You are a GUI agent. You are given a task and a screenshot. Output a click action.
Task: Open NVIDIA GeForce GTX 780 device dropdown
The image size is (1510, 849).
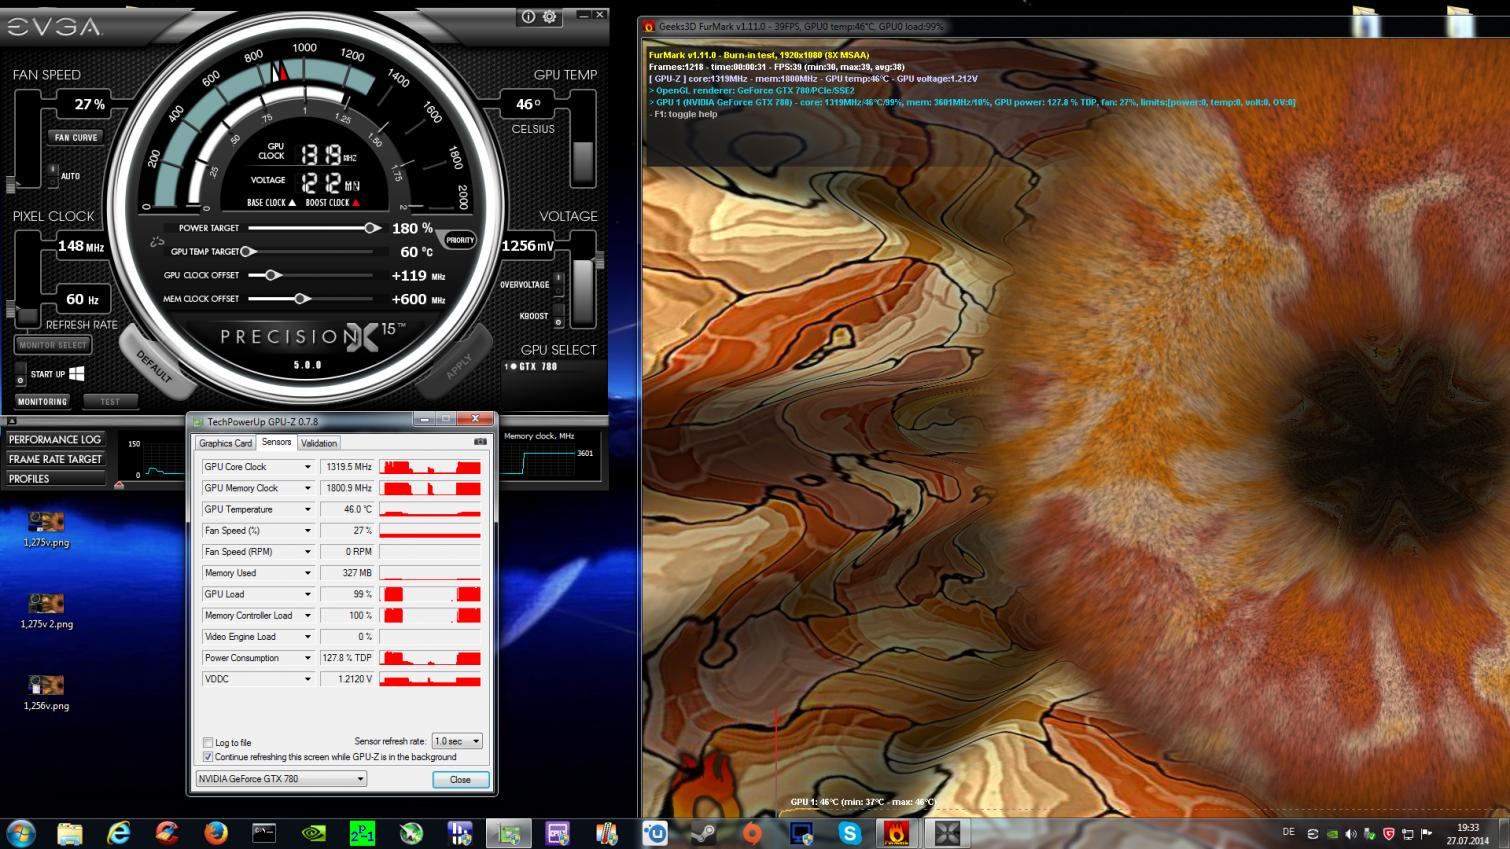pos(281,779)
